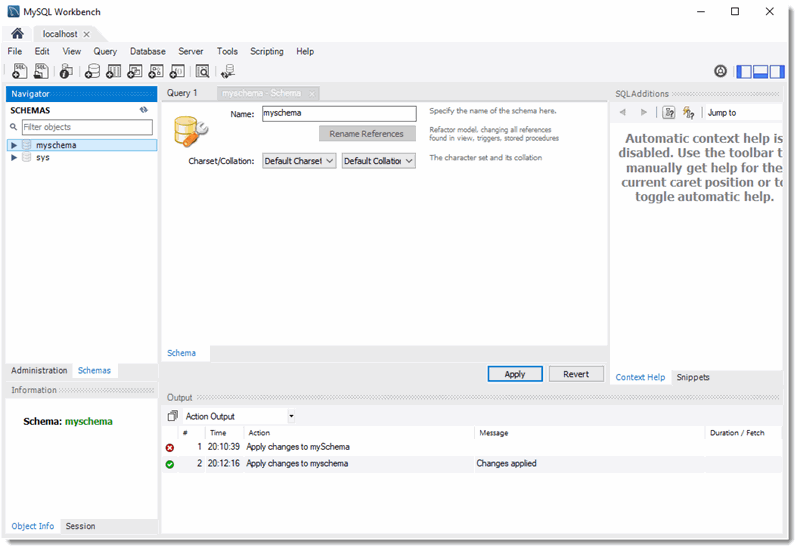The height and width of the screenshot is (551, 800).
Task: Open the Tools menu
Action: tap(227, 51)
